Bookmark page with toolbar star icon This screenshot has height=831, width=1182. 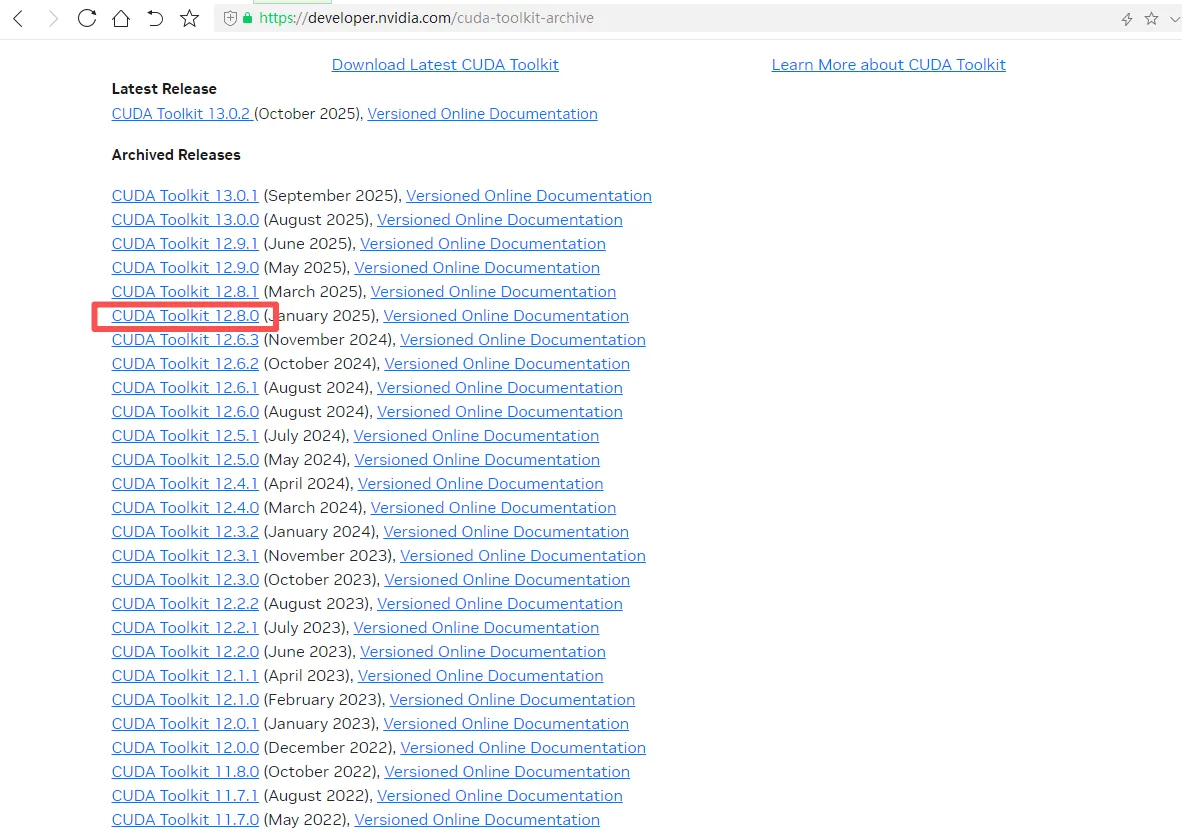click(x=189, y=18)
